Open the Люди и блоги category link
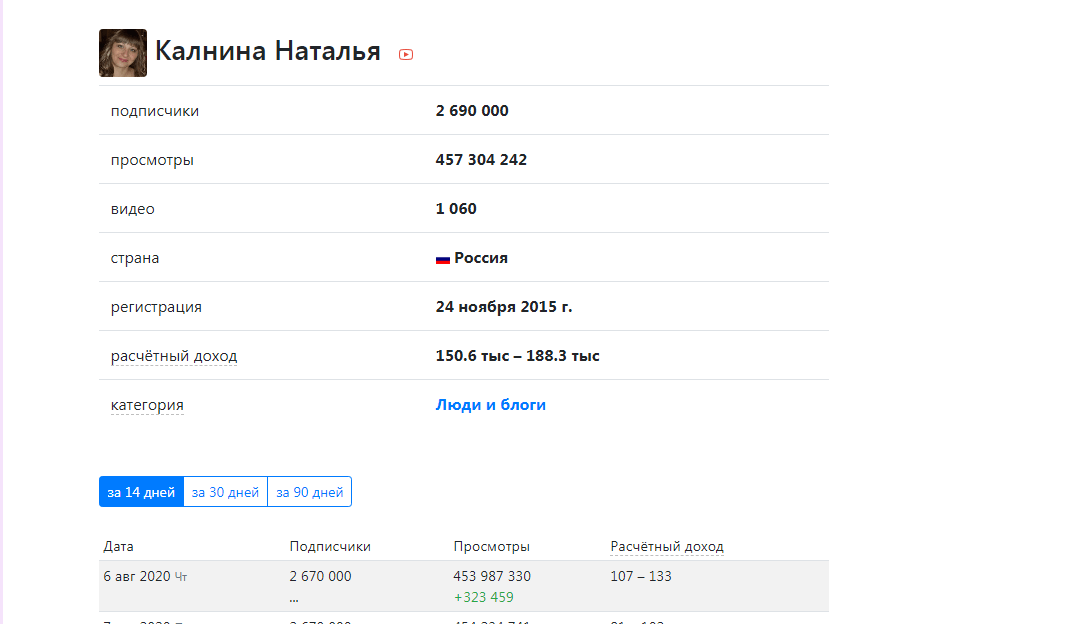This screenshot has height=624, width=1075. pyautogui.click(x=490, y=405)
